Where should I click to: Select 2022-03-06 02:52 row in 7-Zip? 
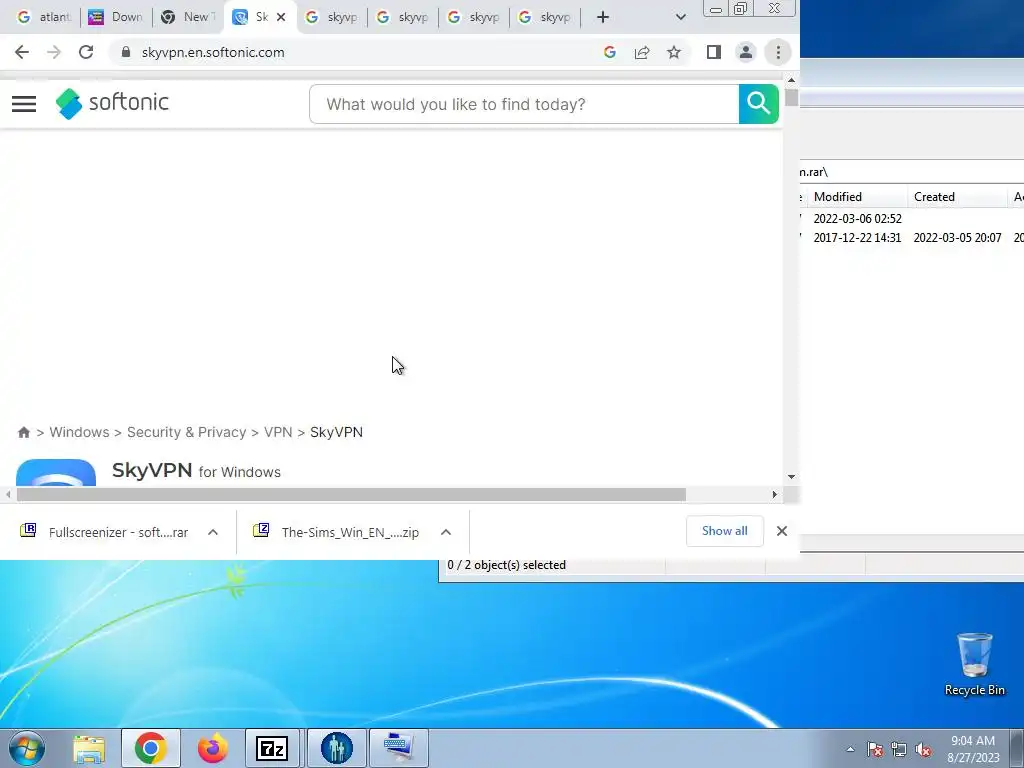click(x=912, y=219)
